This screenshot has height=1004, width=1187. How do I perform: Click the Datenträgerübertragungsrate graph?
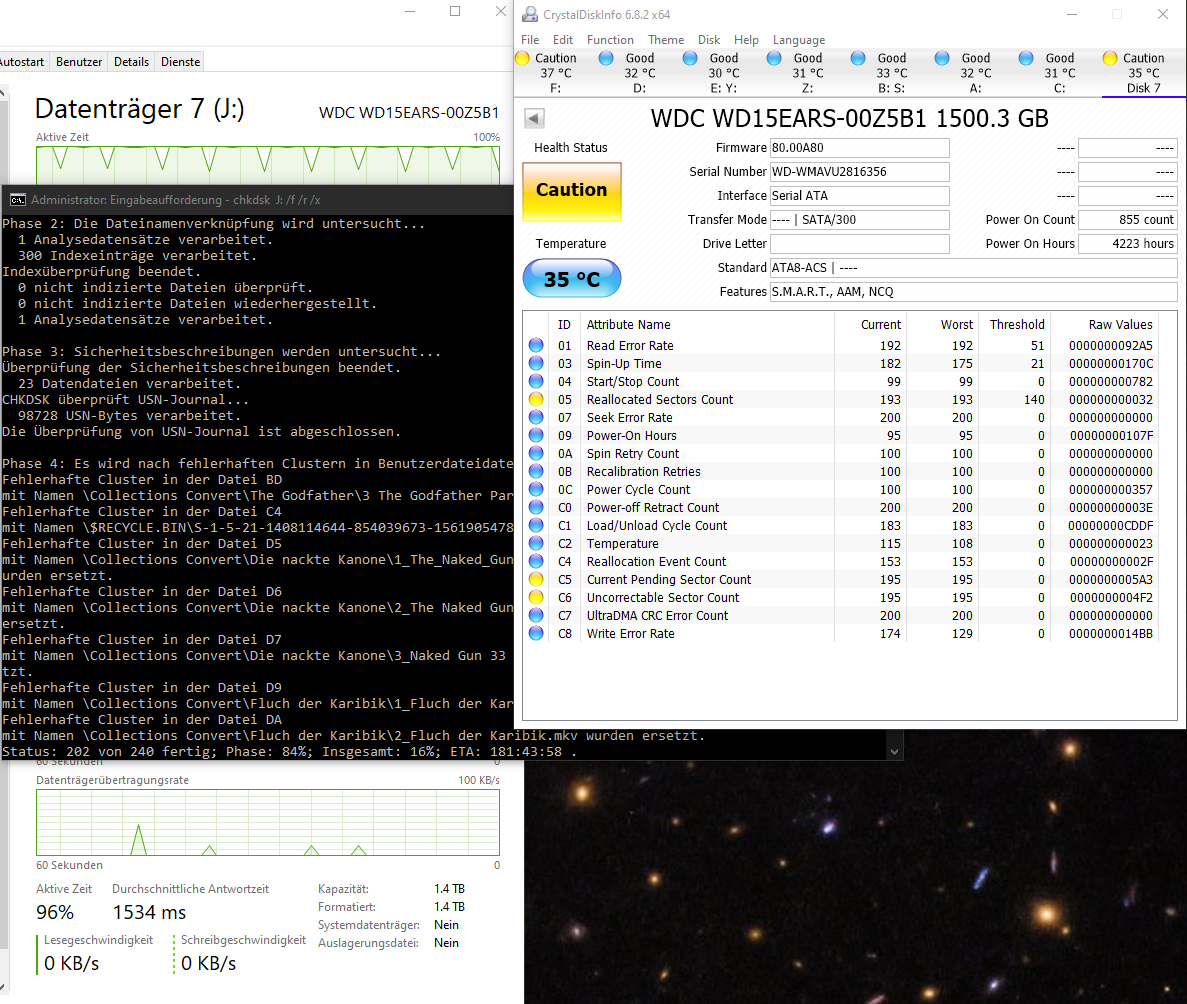(x=268, y=822)
